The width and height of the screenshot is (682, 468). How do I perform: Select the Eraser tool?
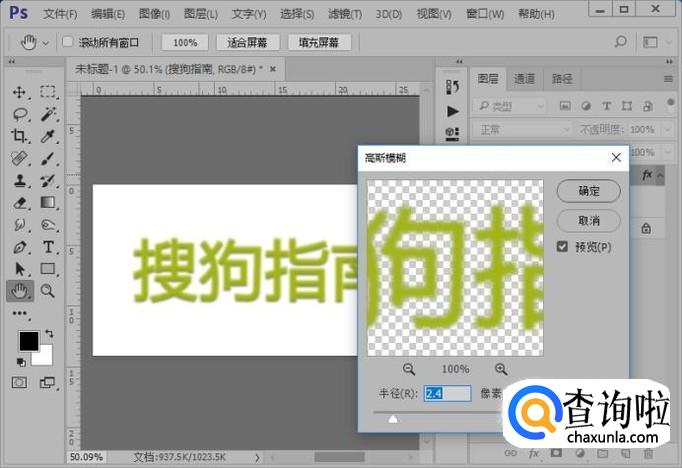pyautogui.click(x=19, y=203)
